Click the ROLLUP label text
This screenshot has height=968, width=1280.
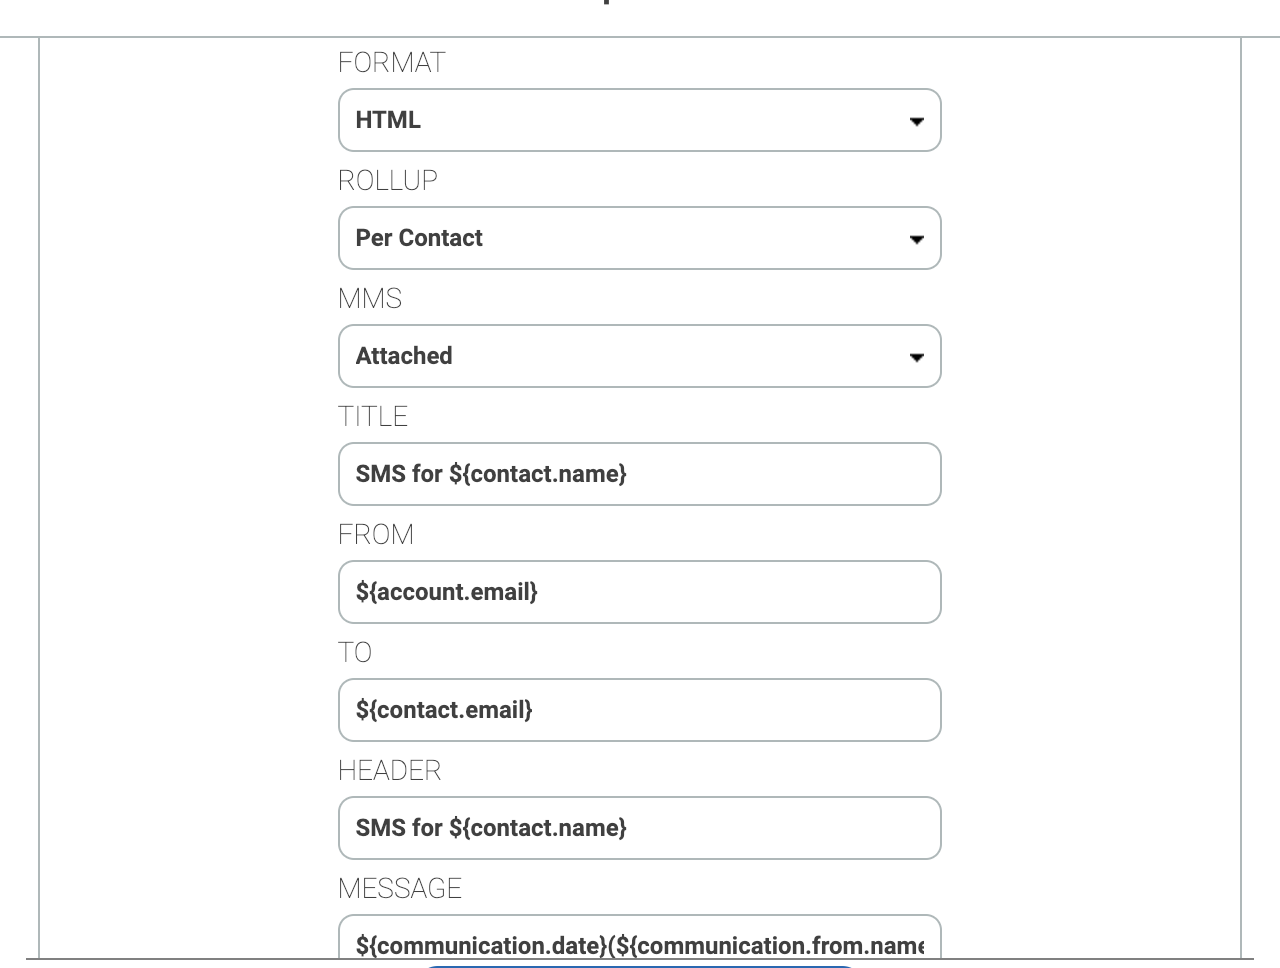tap(388, 181)
